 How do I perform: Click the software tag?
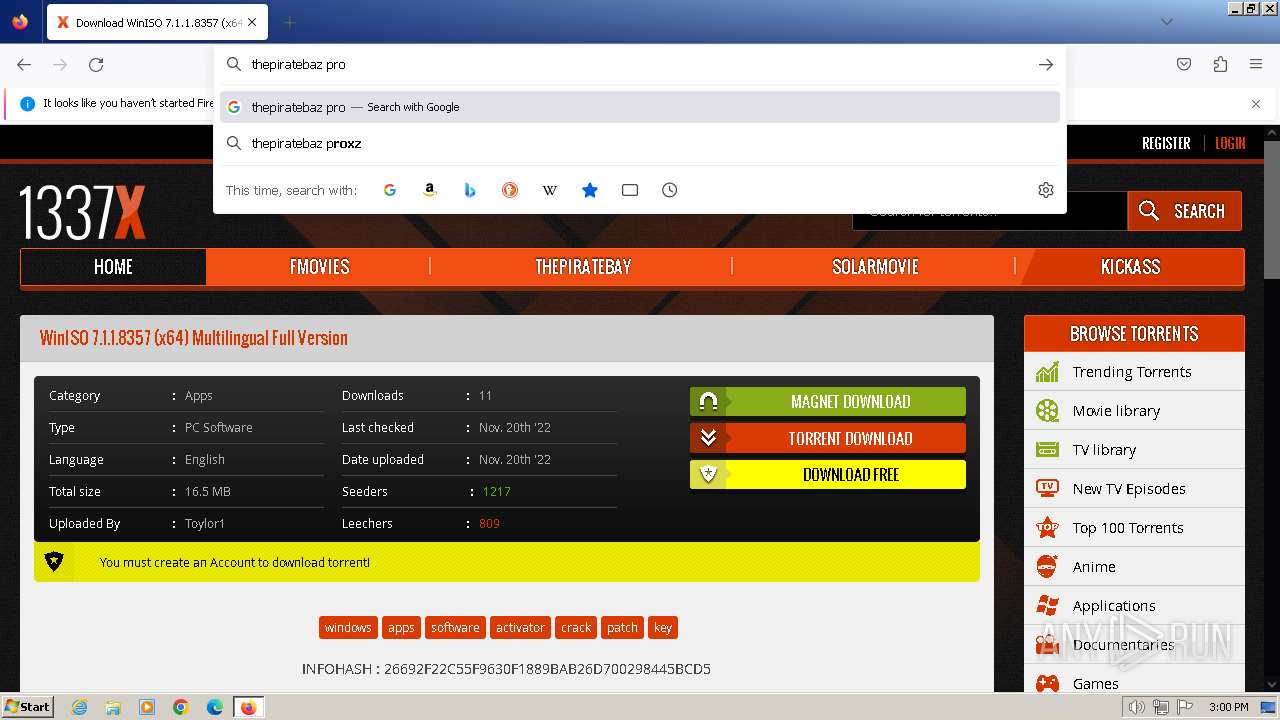click(455, 628)
